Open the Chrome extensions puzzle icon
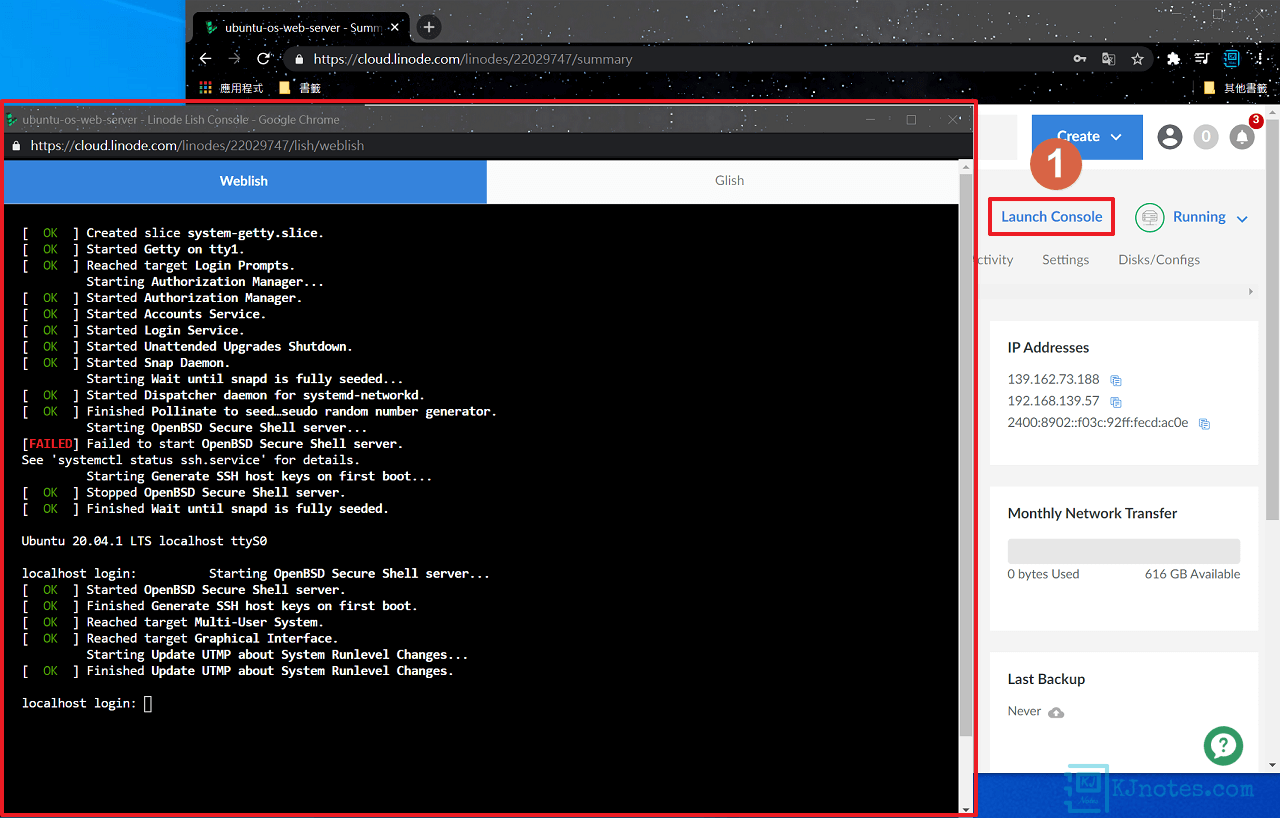Viewport: 1280px width, 818px height. 1174,59
